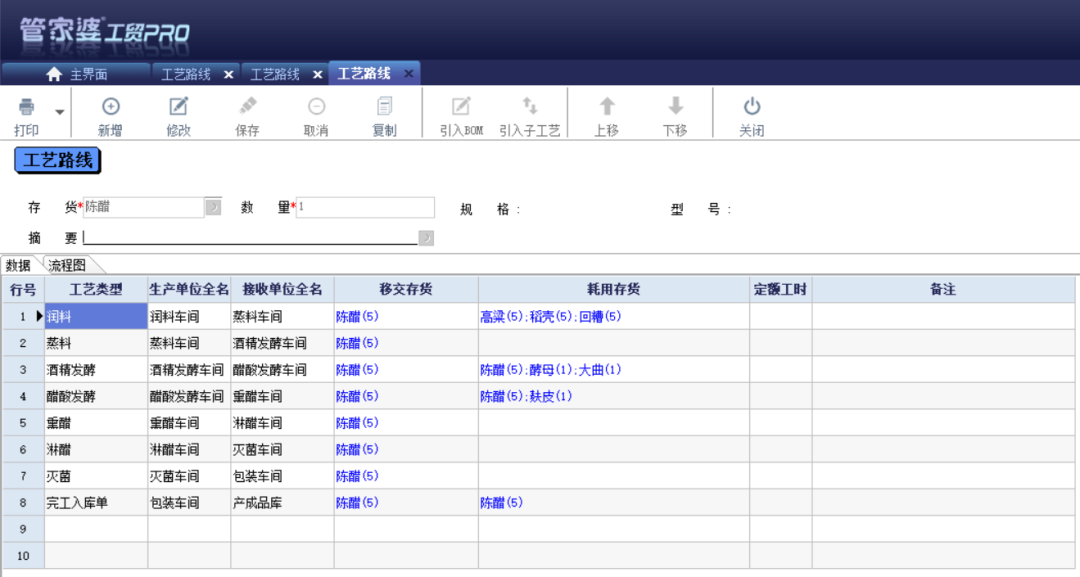The width and height of the screenshot is (1080, 577).
Task: Click the 新增 (Add) toolbar icon
Action: point(111,112)
